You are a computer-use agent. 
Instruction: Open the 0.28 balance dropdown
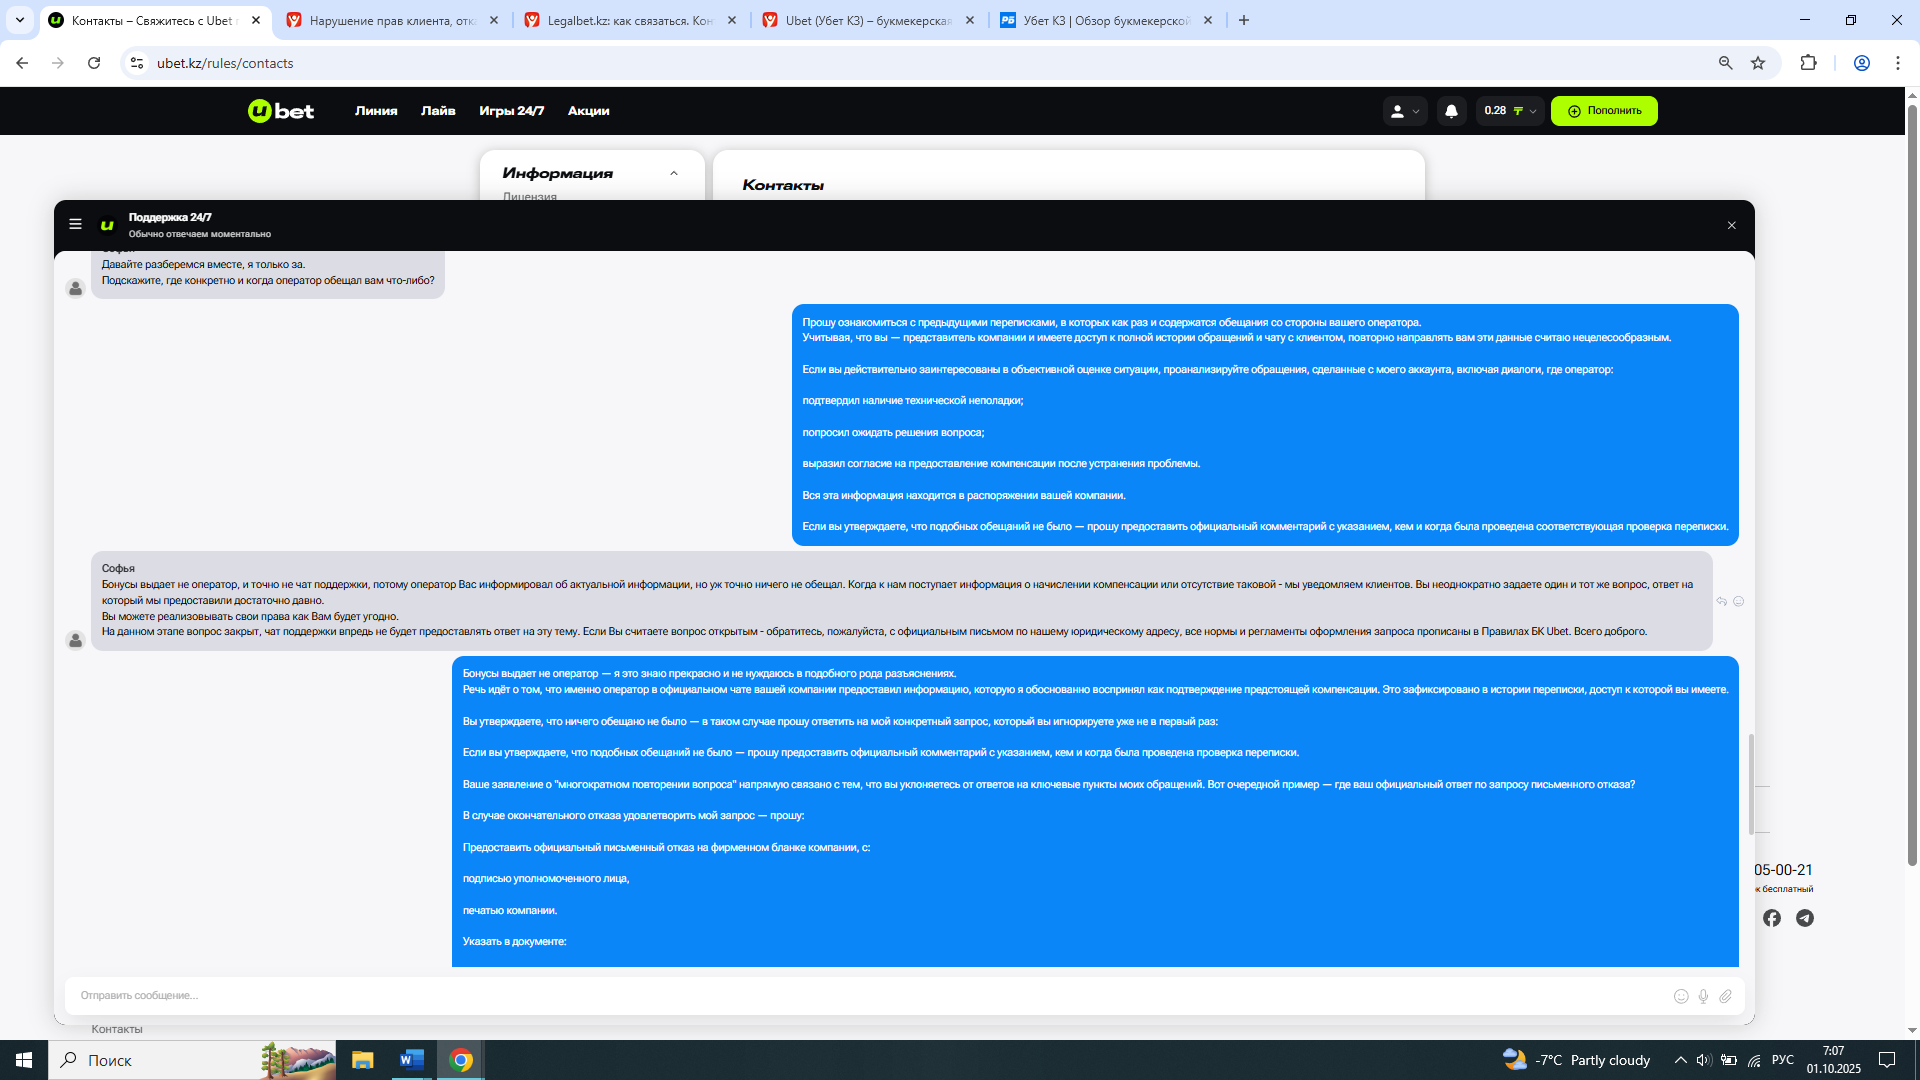1509,111
